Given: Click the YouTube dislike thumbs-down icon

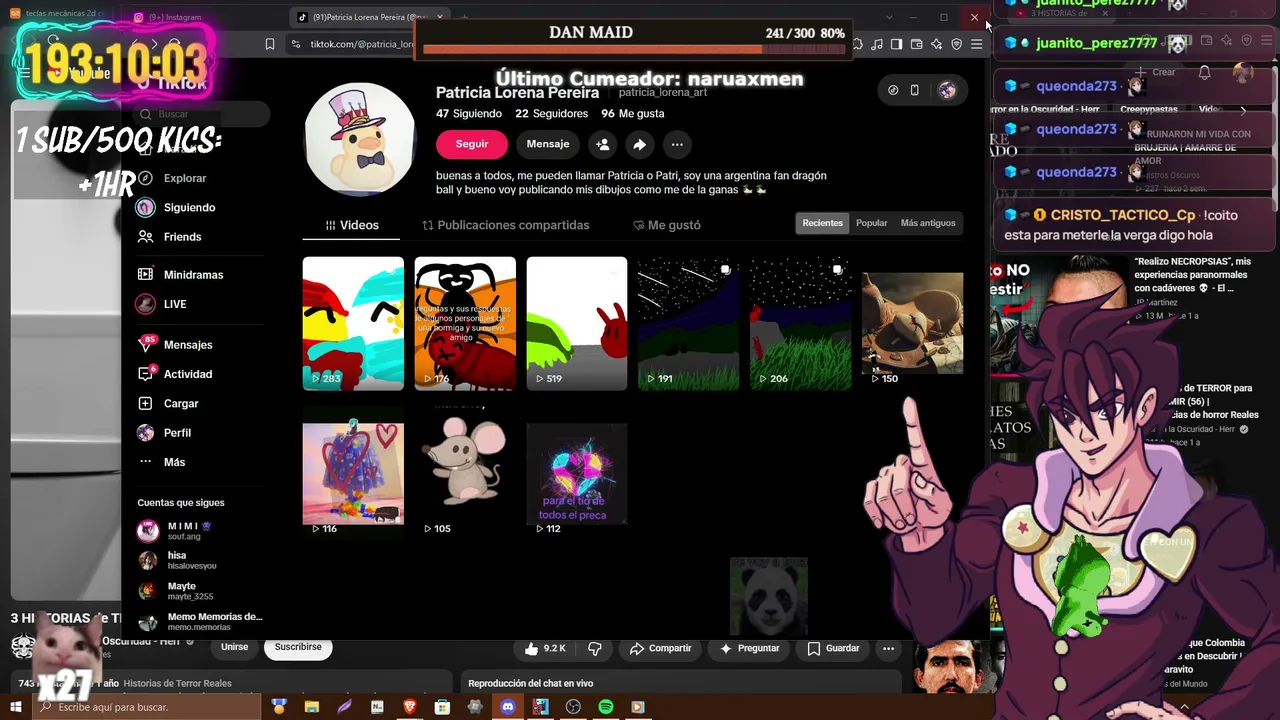Looking at the screenshot, I should pyautogui.click(x=595, y=648).
